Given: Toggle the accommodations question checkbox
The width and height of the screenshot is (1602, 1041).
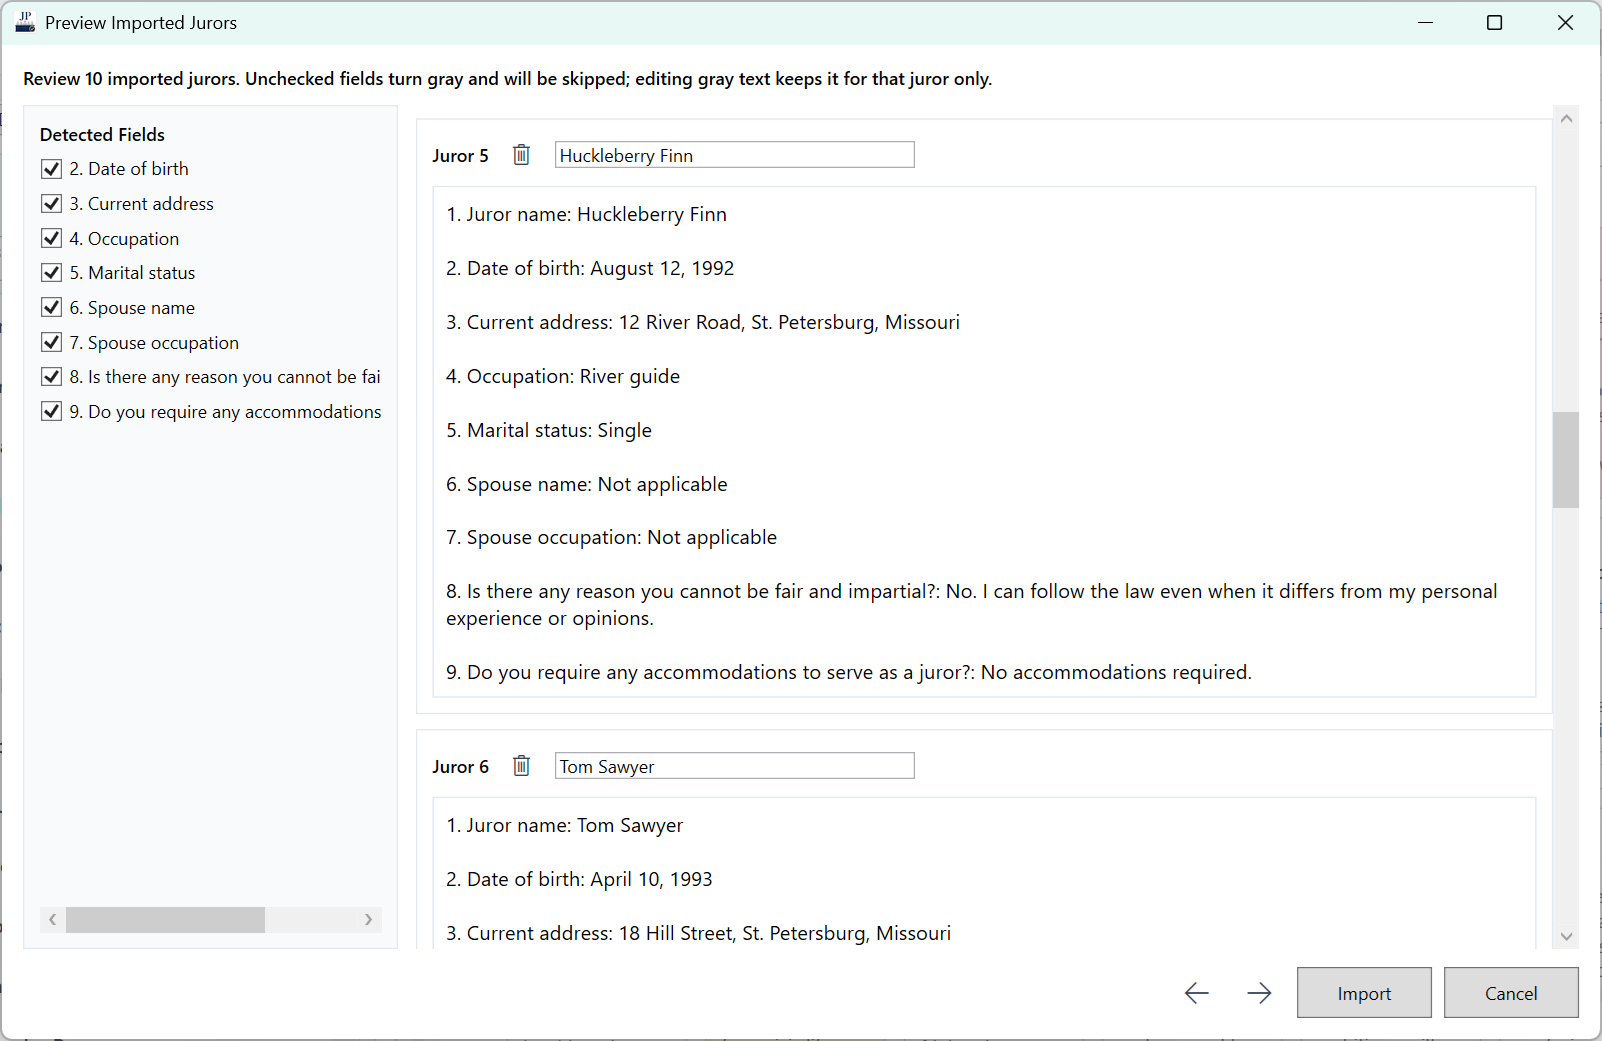Looking at the screenshot, I should click(x=52, y=411).
